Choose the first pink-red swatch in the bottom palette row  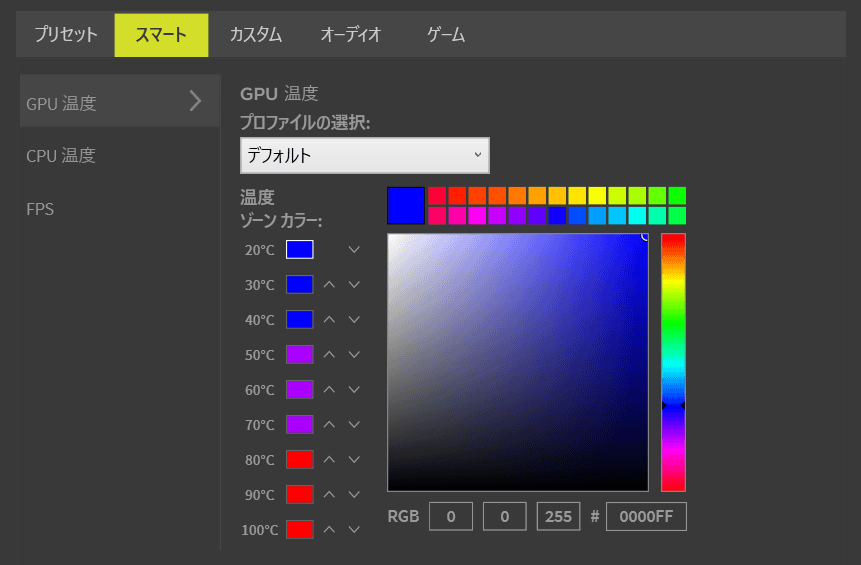click(437, 215)
